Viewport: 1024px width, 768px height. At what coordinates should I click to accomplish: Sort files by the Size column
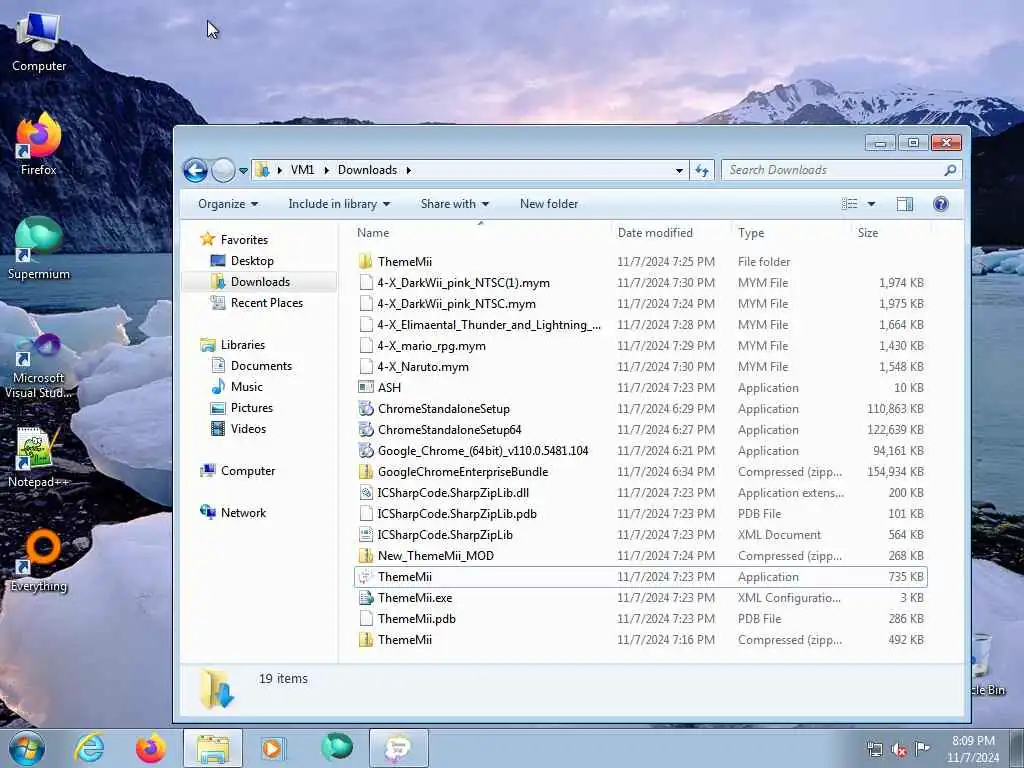[891, 233]
